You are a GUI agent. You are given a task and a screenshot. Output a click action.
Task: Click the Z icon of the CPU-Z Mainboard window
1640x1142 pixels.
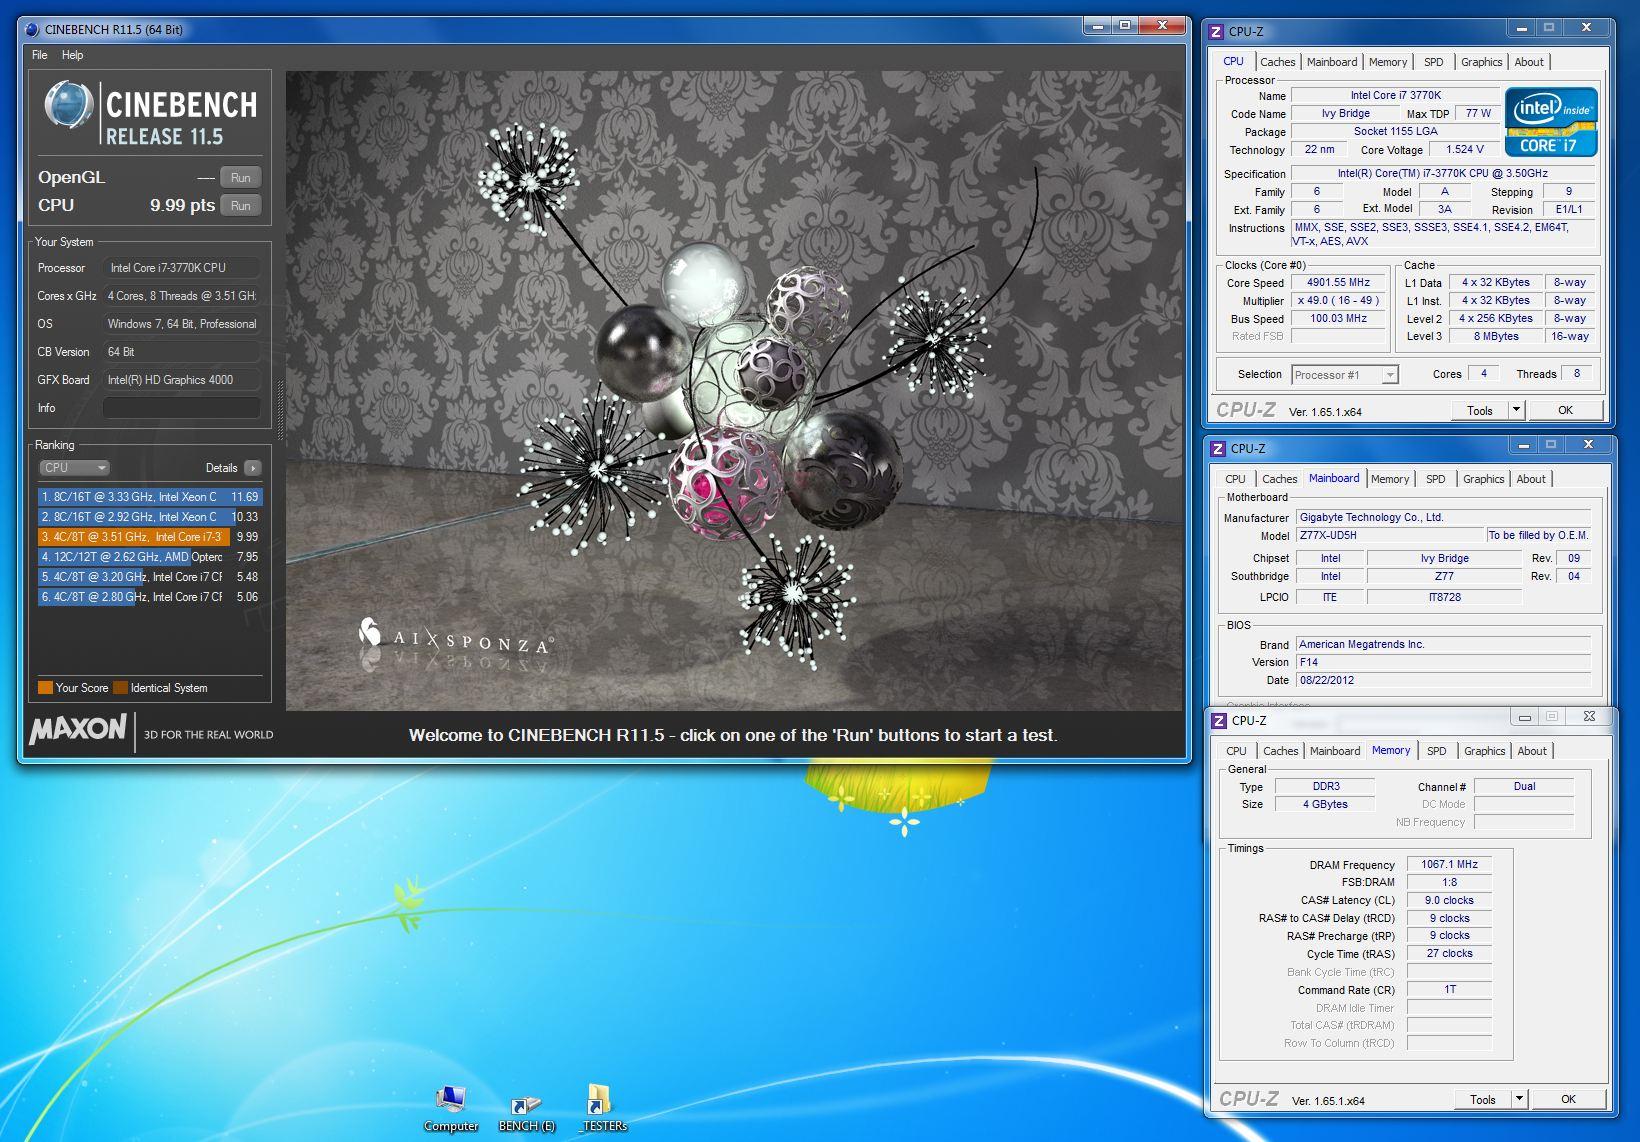tap(1219, 448)
